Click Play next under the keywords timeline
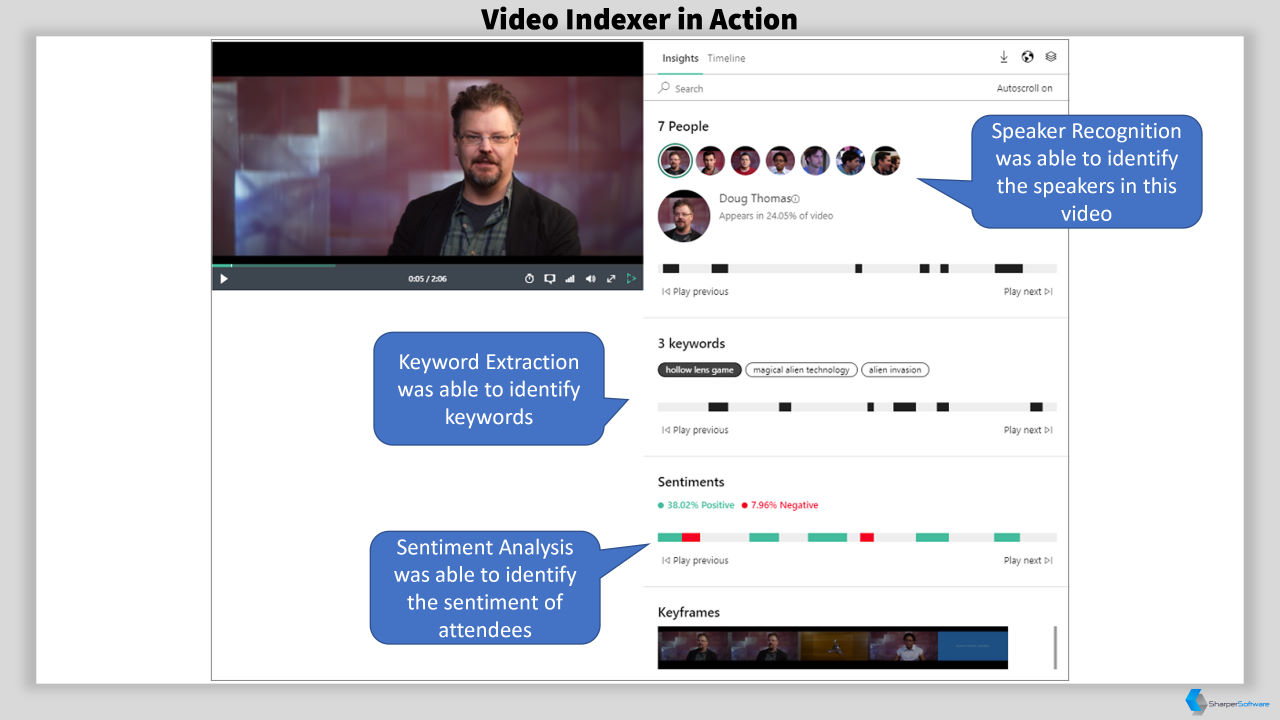 (1028, 430)
